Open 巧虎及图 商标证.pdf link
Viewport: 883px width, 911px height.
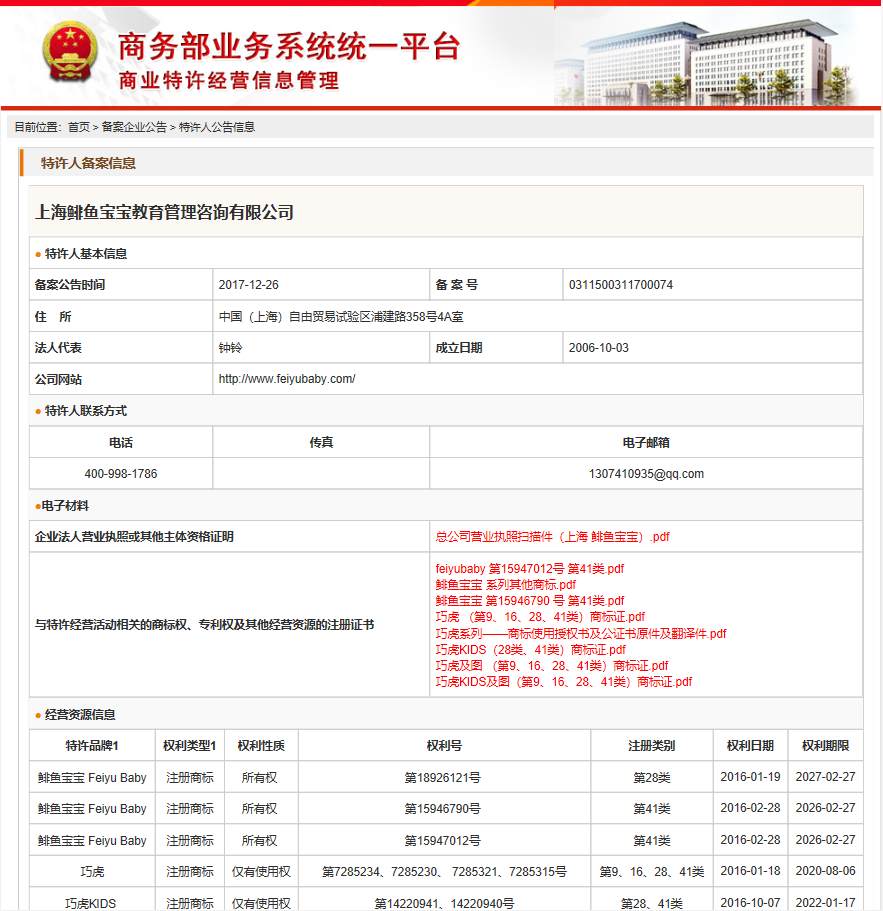[x=552, y=666]
